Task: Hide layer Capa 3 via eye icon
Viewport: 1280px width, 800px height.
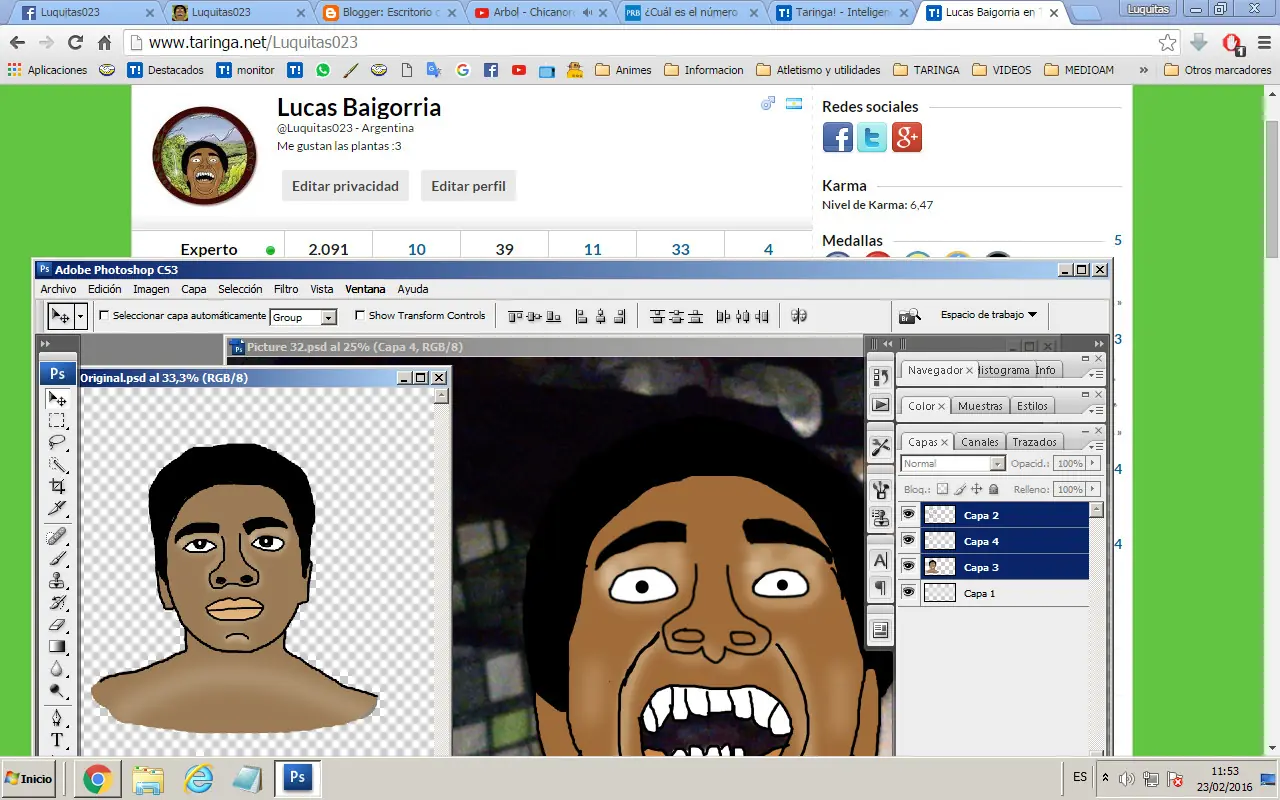Action: pyautogui.click(x=908, y=567)
